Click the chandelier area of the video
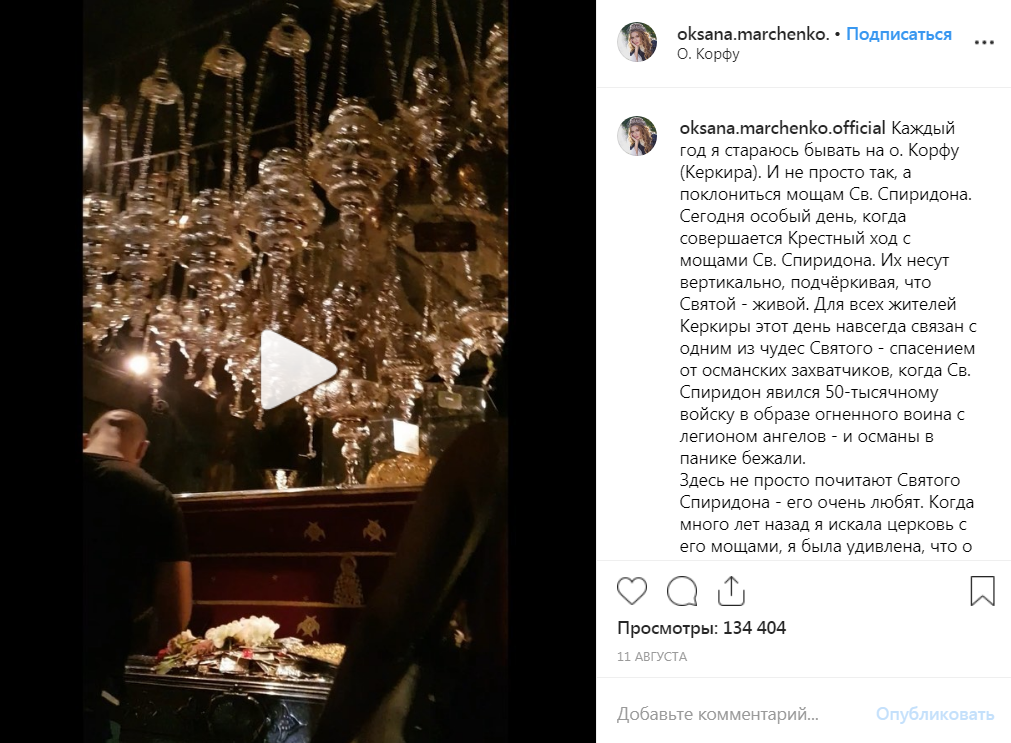The height and width of the screenshot is (743, 1011). tap(295, 193)
